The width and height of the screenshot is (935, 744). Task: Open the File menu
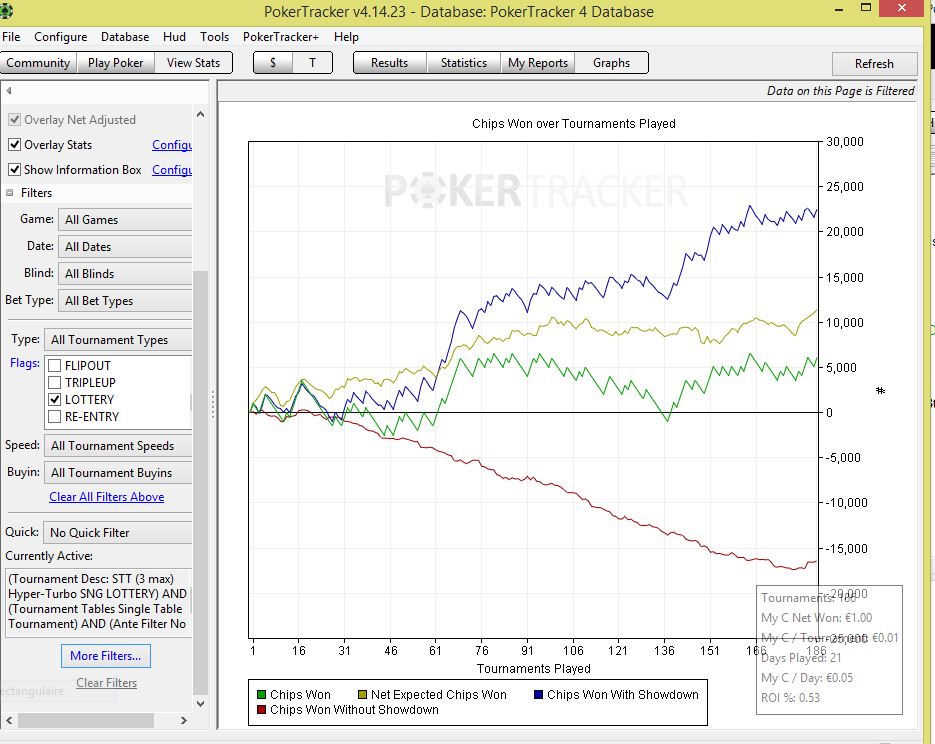(11, 36)
